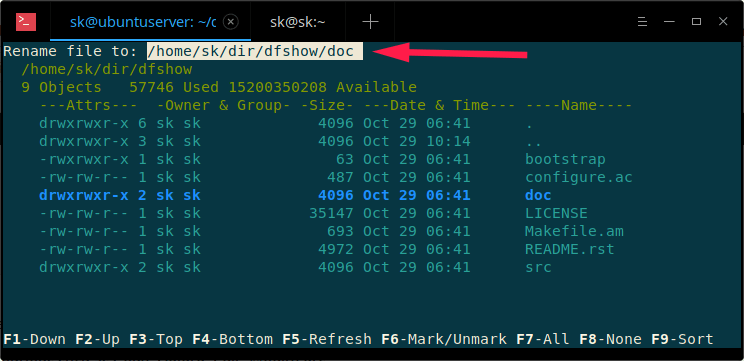Click the F7-All function key label
The width and height of the screenshot is (744, 361).
pyautogui.click(x=543, y=340)
